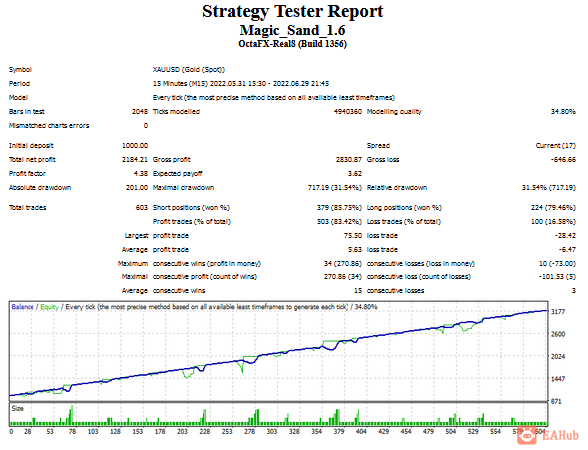Click Largest profit trade value '75.50'
Image resolution: width=588 pixels, height=450 pixels.
pos(353,236)
